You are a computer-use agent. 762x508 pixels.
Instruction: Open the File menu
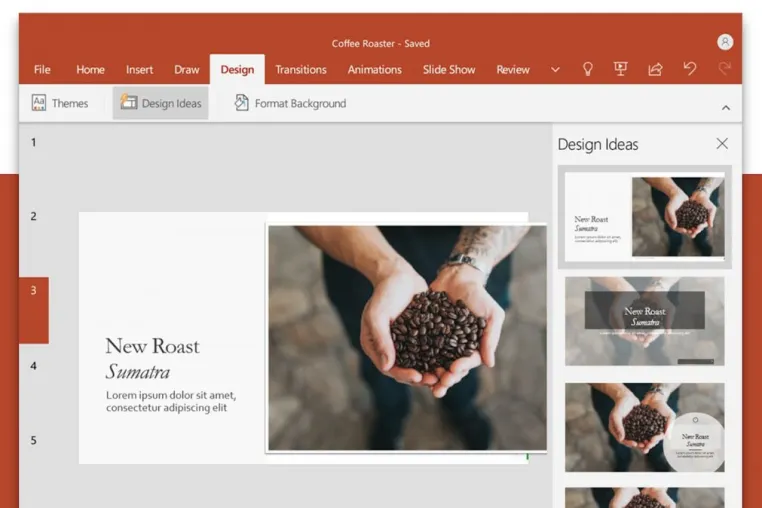pyautogui.click(x=42, y=70)
